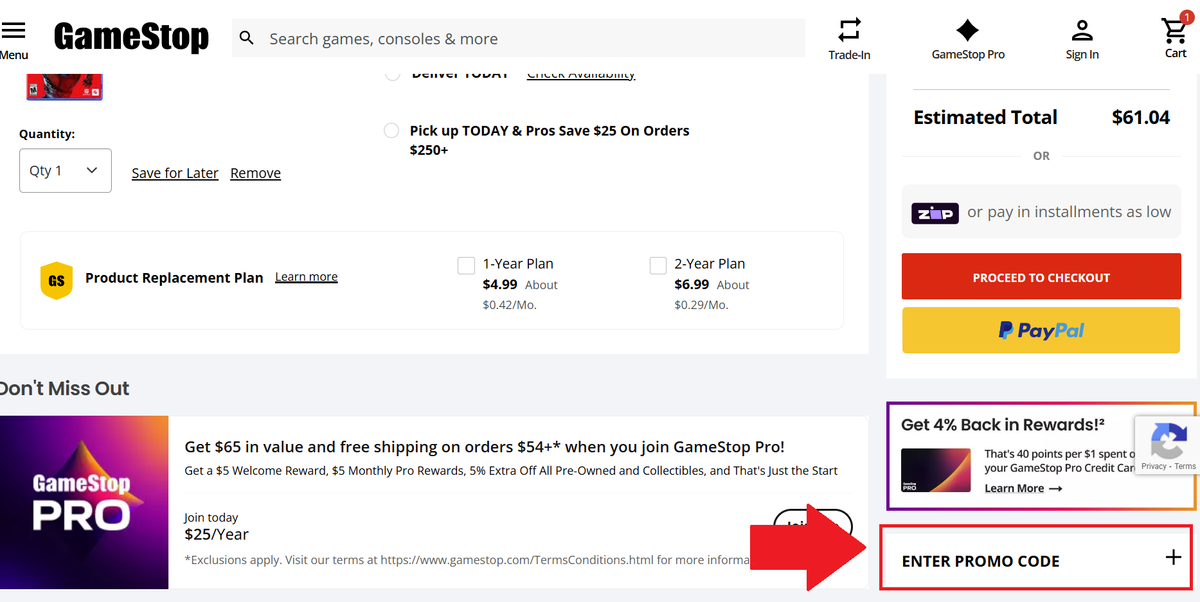Click the Nintendo Switch product thumbnail
The image size is (1200, 602).
coord(64,86)
